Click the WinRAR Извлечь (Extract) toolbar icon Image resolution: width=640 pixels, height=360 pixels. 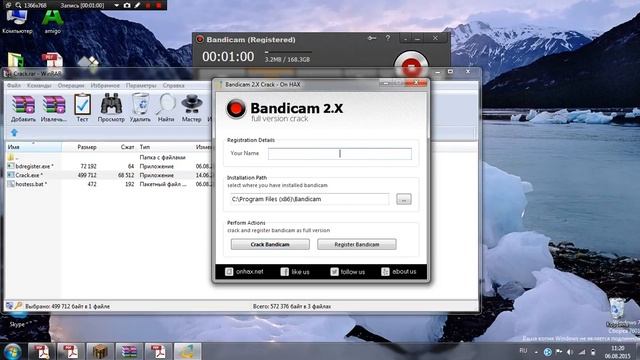click(54, 104)
